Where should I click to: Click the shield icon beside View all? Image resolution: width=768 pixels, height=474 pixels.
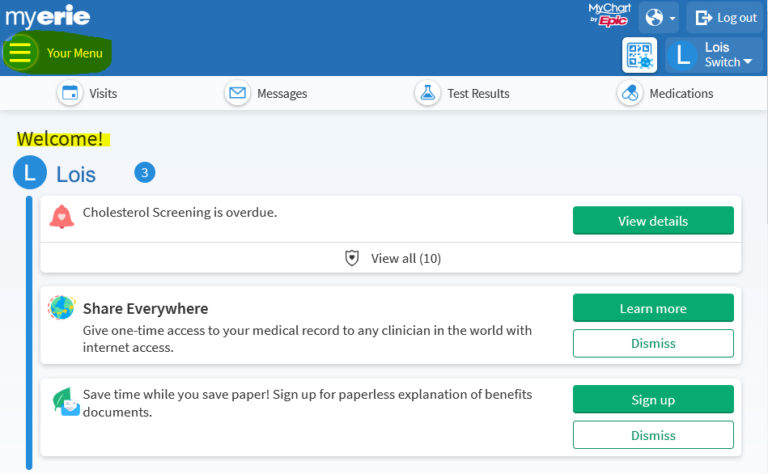pos(352,258)
